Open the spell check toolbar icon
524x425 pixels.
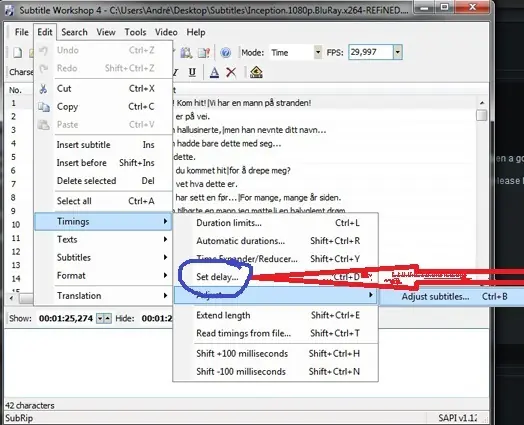(186, 52)
